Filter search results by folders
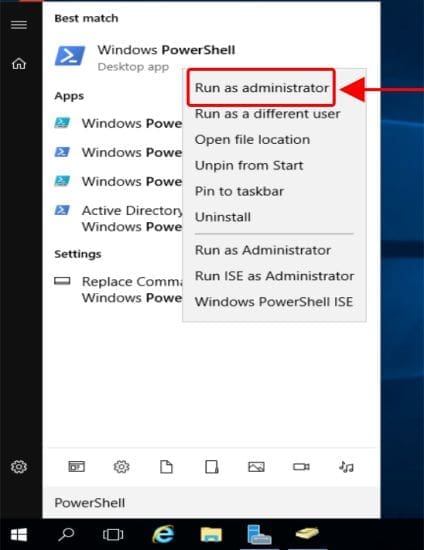The width and height of the screenshot is (424, 550). click(x=211, y=467)
